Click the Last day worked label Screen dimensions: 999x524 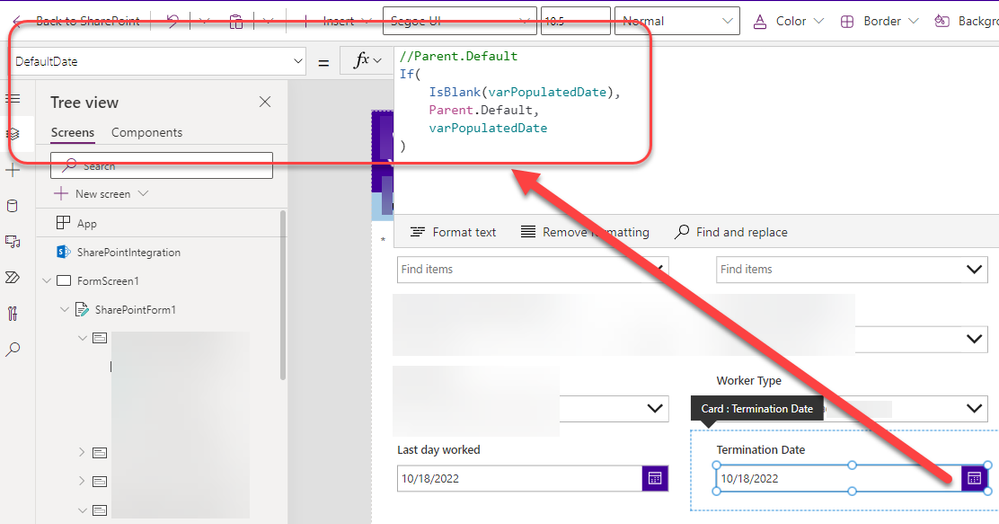pos(438,450)
